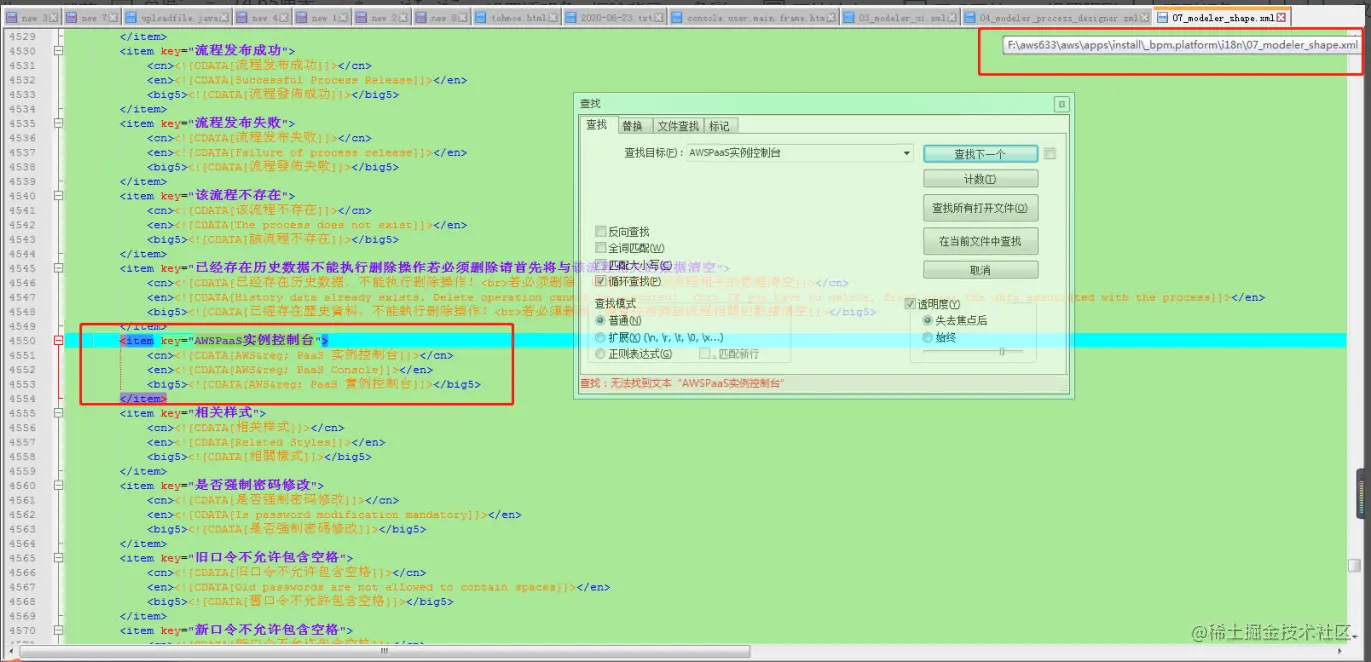Screen dimensions: 1371x662
Task: Open the 标记 tab in the find dialog
Action: tap(719, 126)
